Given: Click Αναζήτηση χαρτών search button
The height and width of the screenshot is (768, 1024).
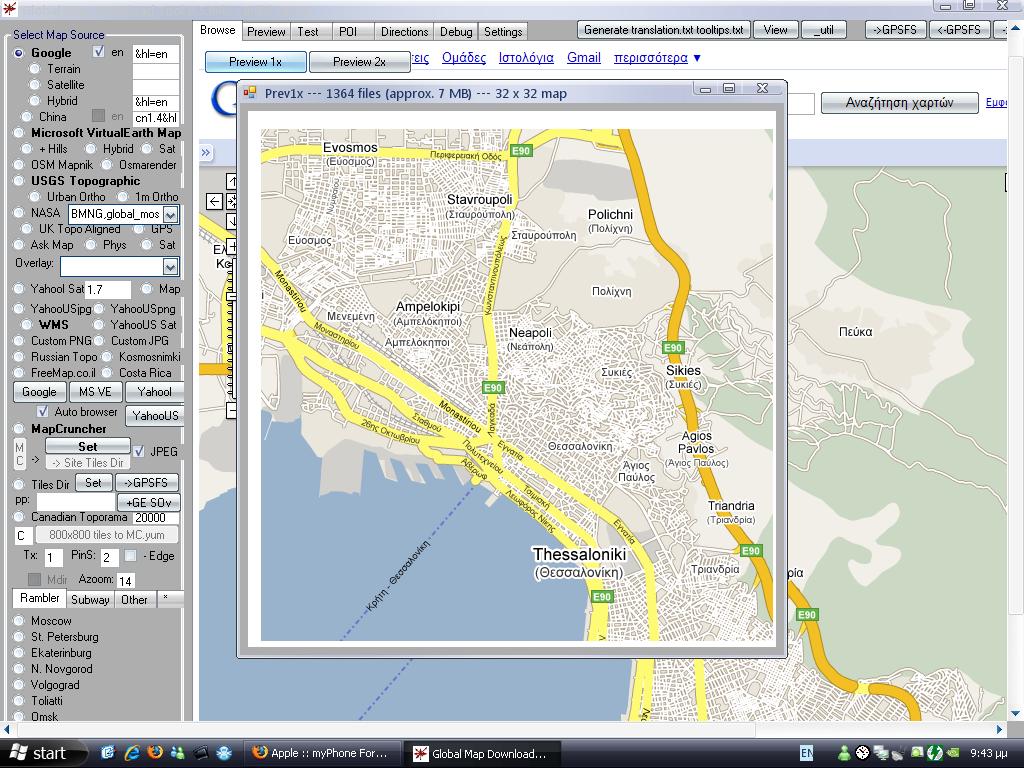Looking at the screenshot, I should [x=899, y=103].
